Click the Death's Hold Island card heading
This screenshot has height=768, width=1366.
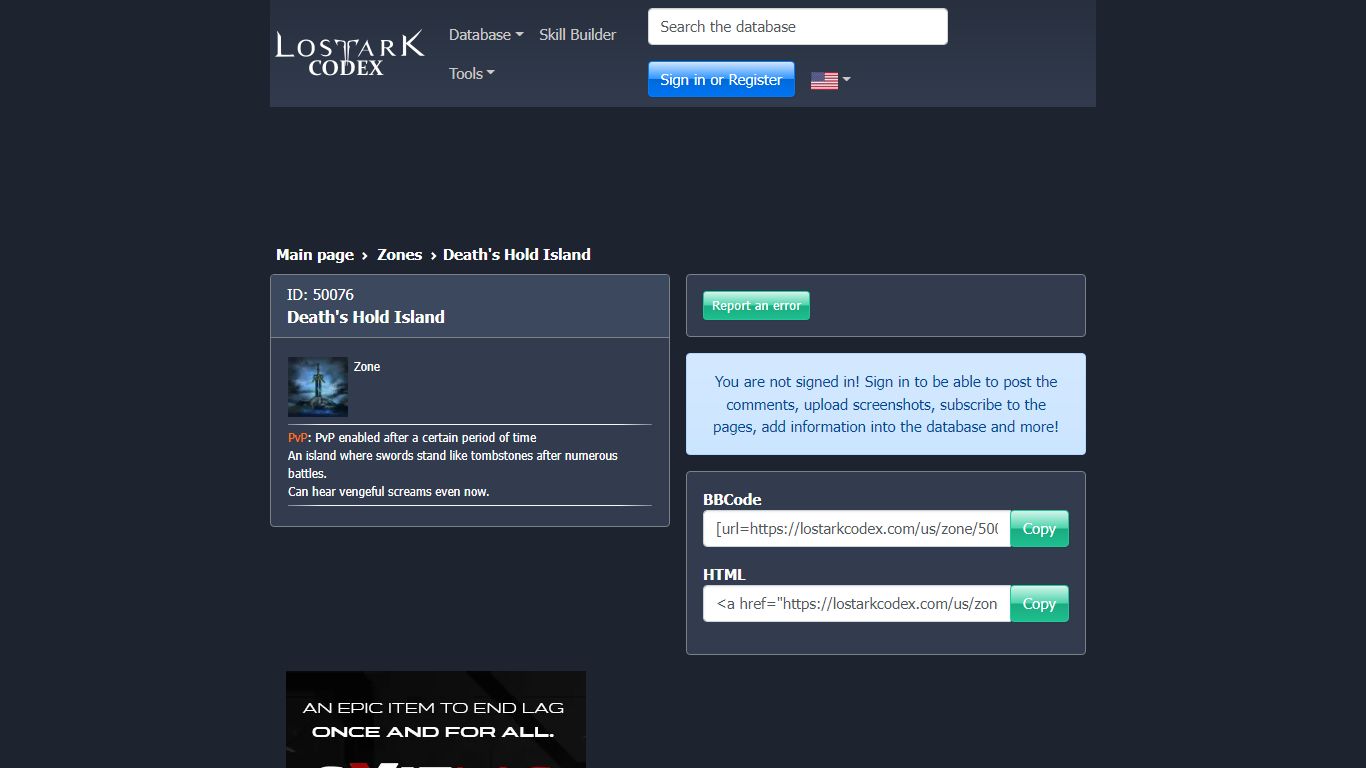pos(366,317)
